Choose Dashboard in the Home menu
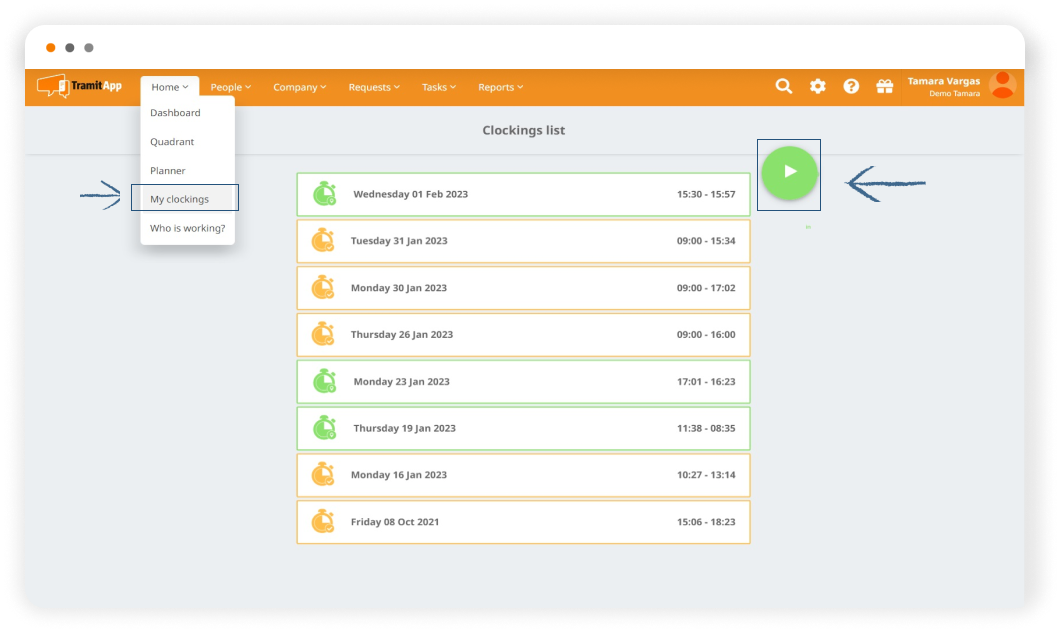 (x=176, y=113)
